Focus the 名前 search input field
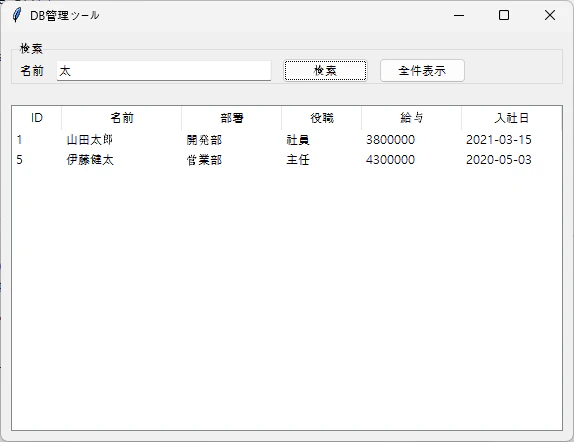 164,71
